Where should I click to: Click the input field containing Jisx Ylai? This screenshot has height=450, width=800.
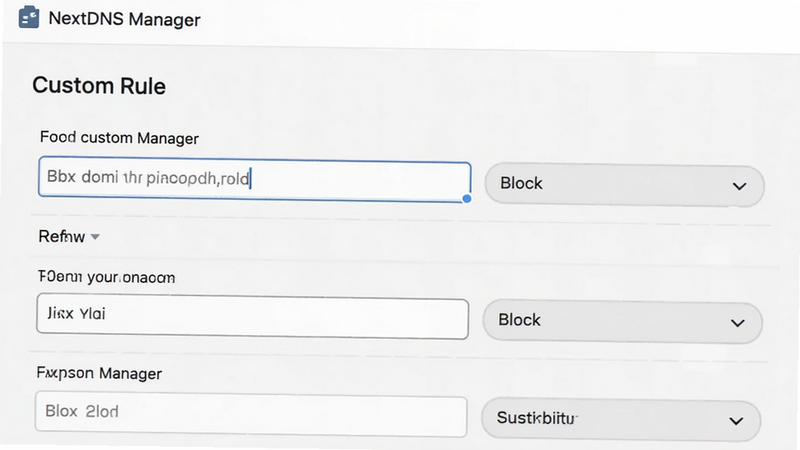pos(253,316)
